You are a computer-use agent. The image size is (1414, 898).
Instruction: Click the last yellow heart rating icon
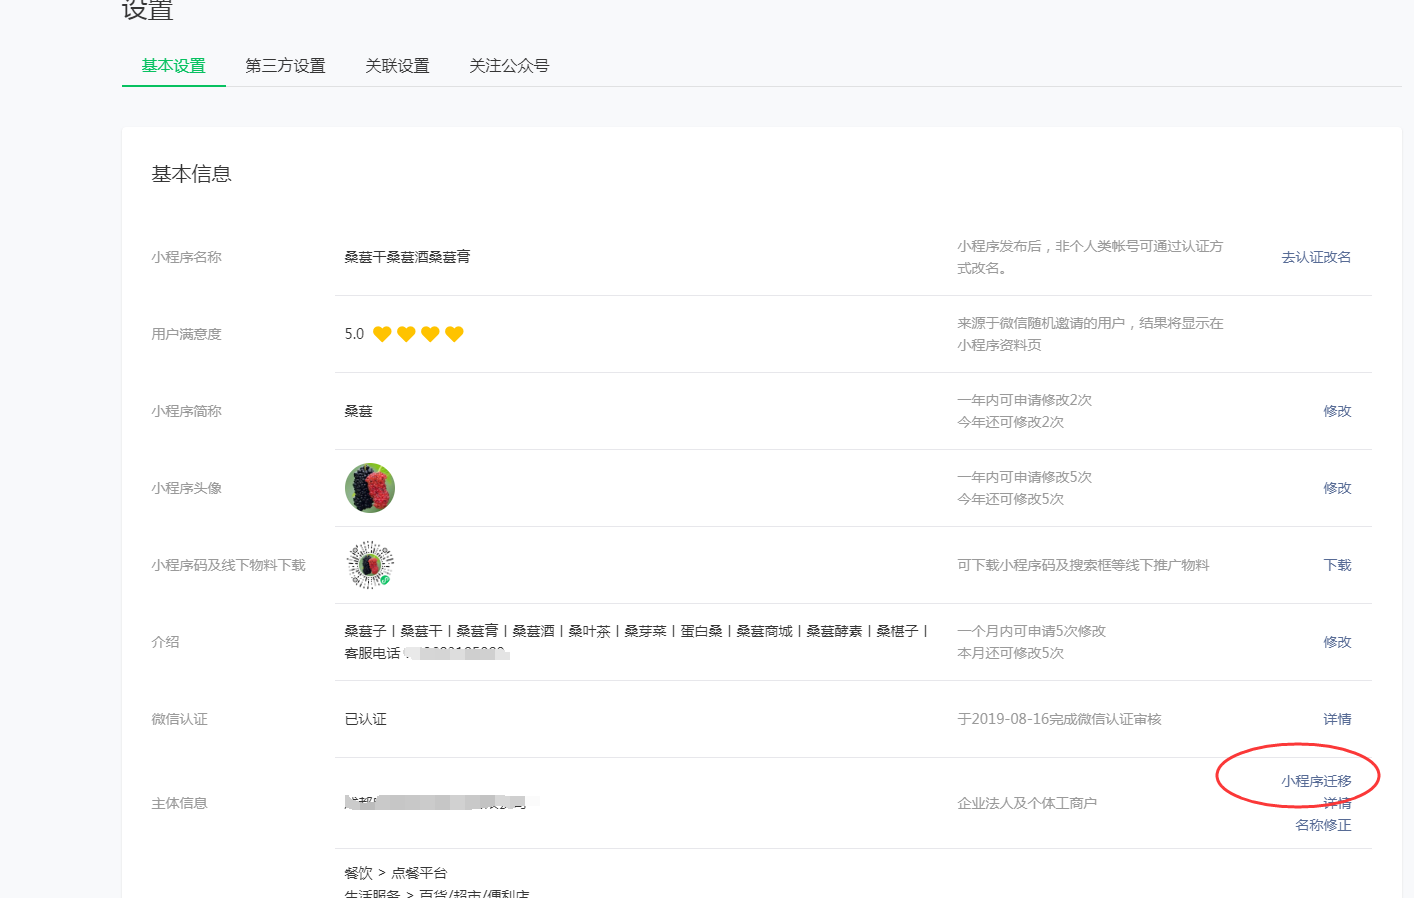[454, 334]
